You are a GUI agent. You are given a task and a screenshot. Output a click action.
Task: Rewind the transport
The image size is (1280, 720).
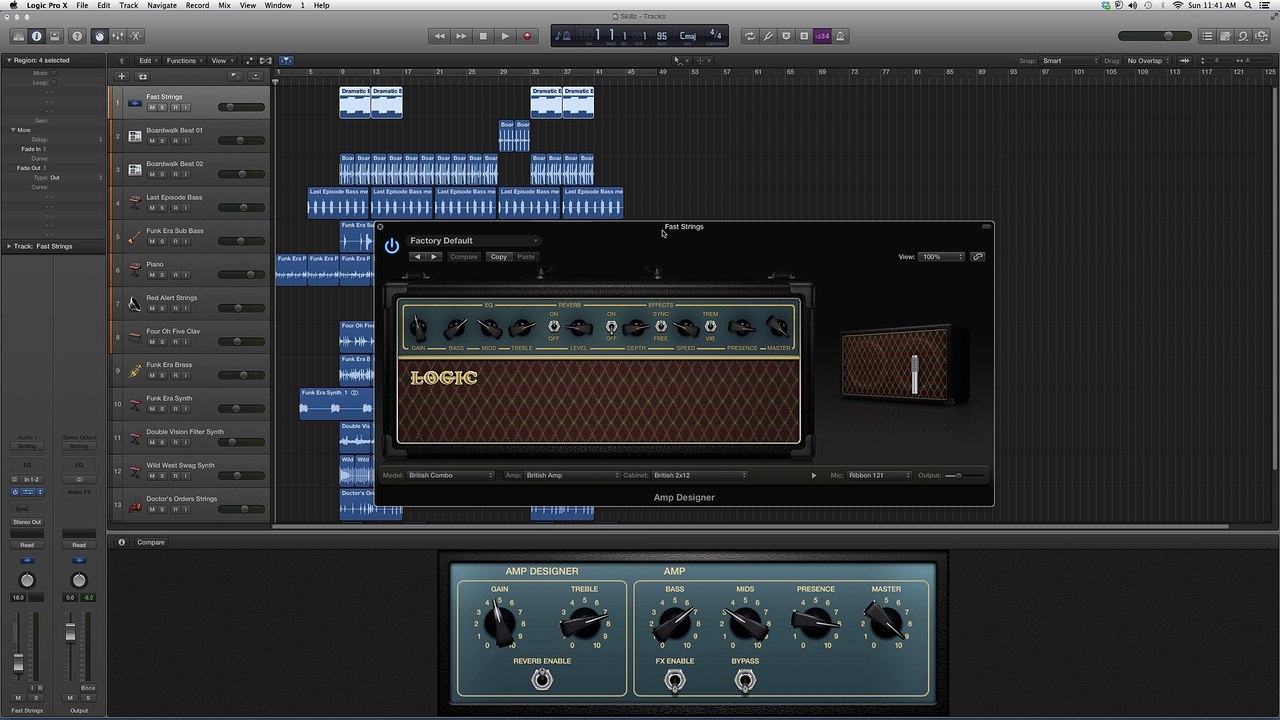click(439, 36)
